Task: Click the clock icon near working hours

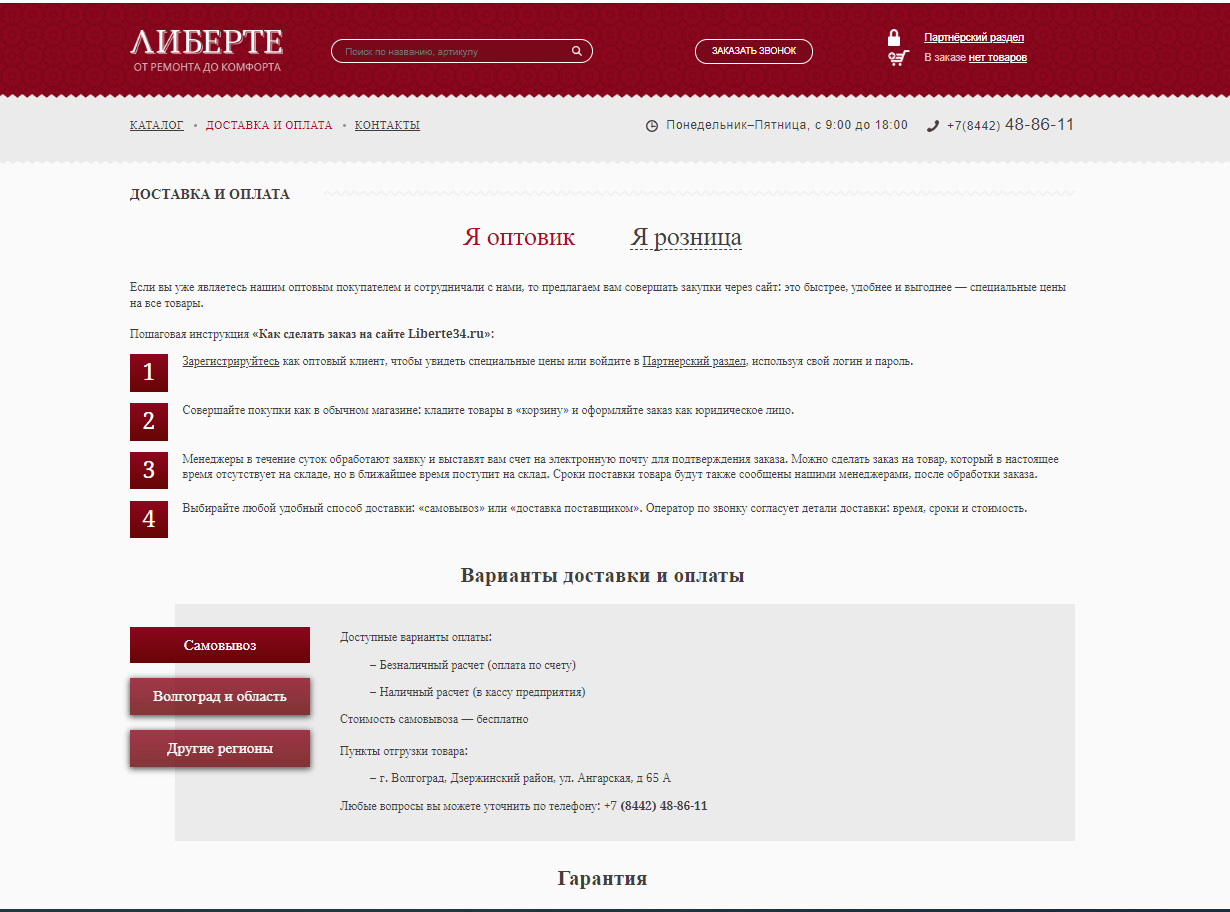Action: point(652,126)
